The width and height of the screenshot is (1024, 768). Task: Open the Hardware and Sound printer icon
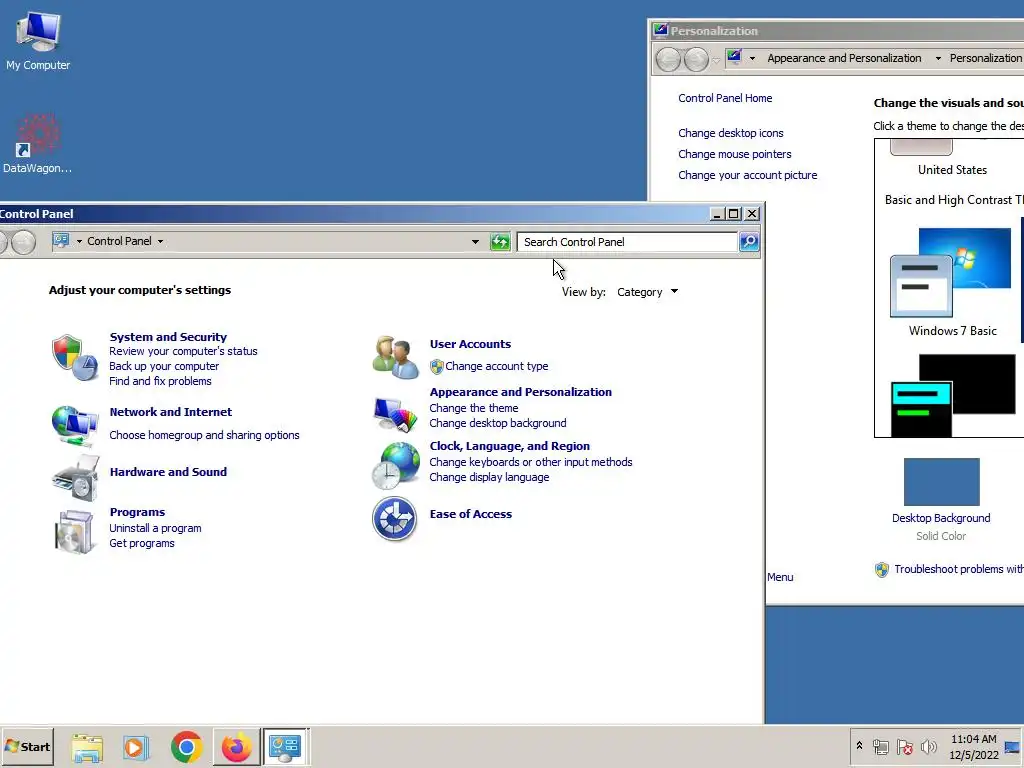74,479
